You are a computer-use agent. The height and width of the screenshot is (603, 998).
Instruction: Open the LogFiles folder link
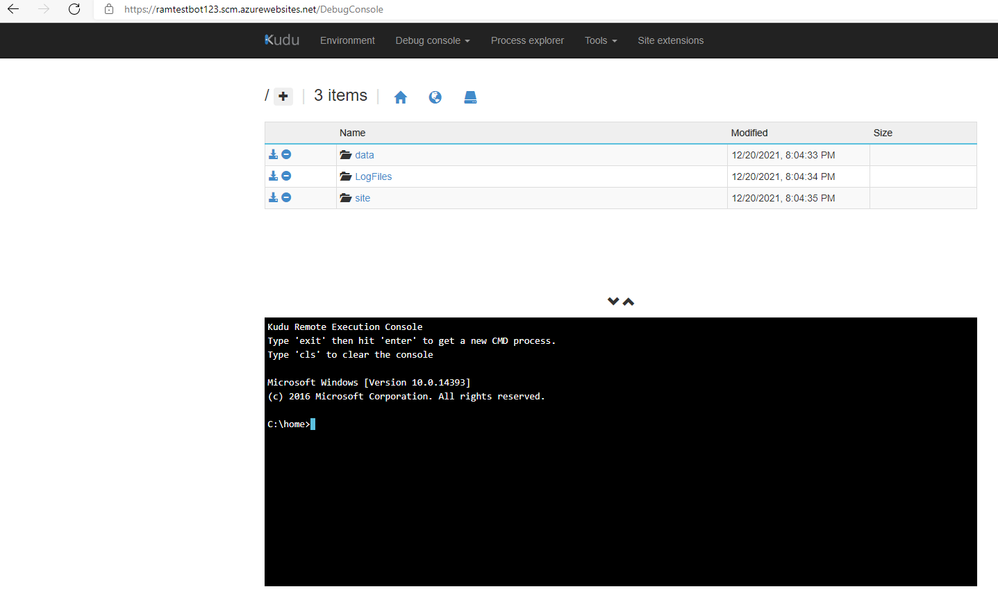pyautogui.click(x=373, y=177)
